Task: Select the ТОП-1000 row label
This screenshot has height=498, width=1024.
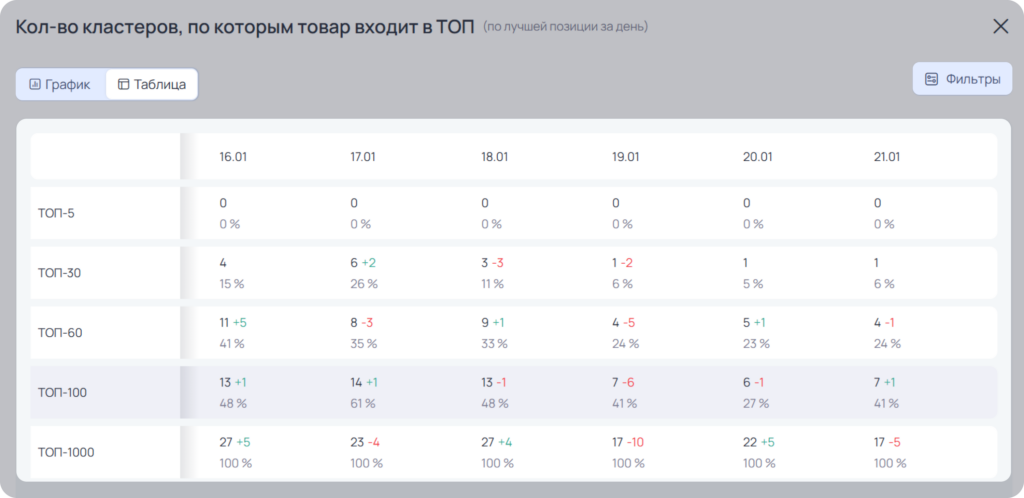Action: (66, 452)
